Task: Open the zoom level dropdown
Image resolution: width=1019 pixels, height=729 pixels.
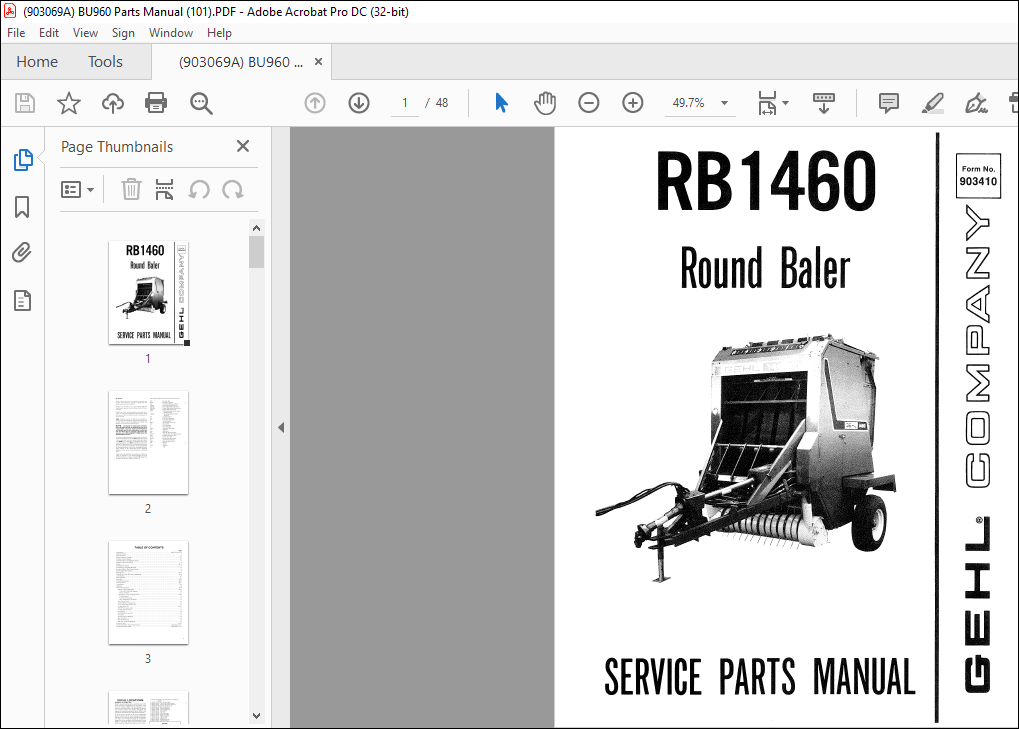Action: point(725,103)
